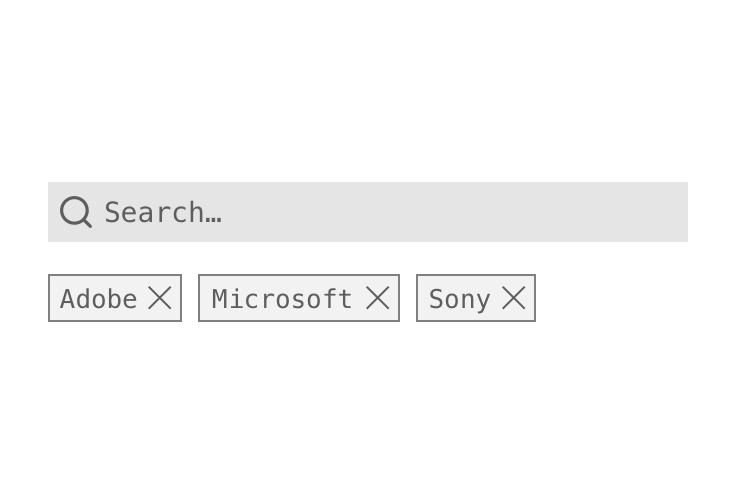This screenshot has height=500, width=736.
Task: Activate the search bar's magnifier glyph
Action: click(76, 212)
